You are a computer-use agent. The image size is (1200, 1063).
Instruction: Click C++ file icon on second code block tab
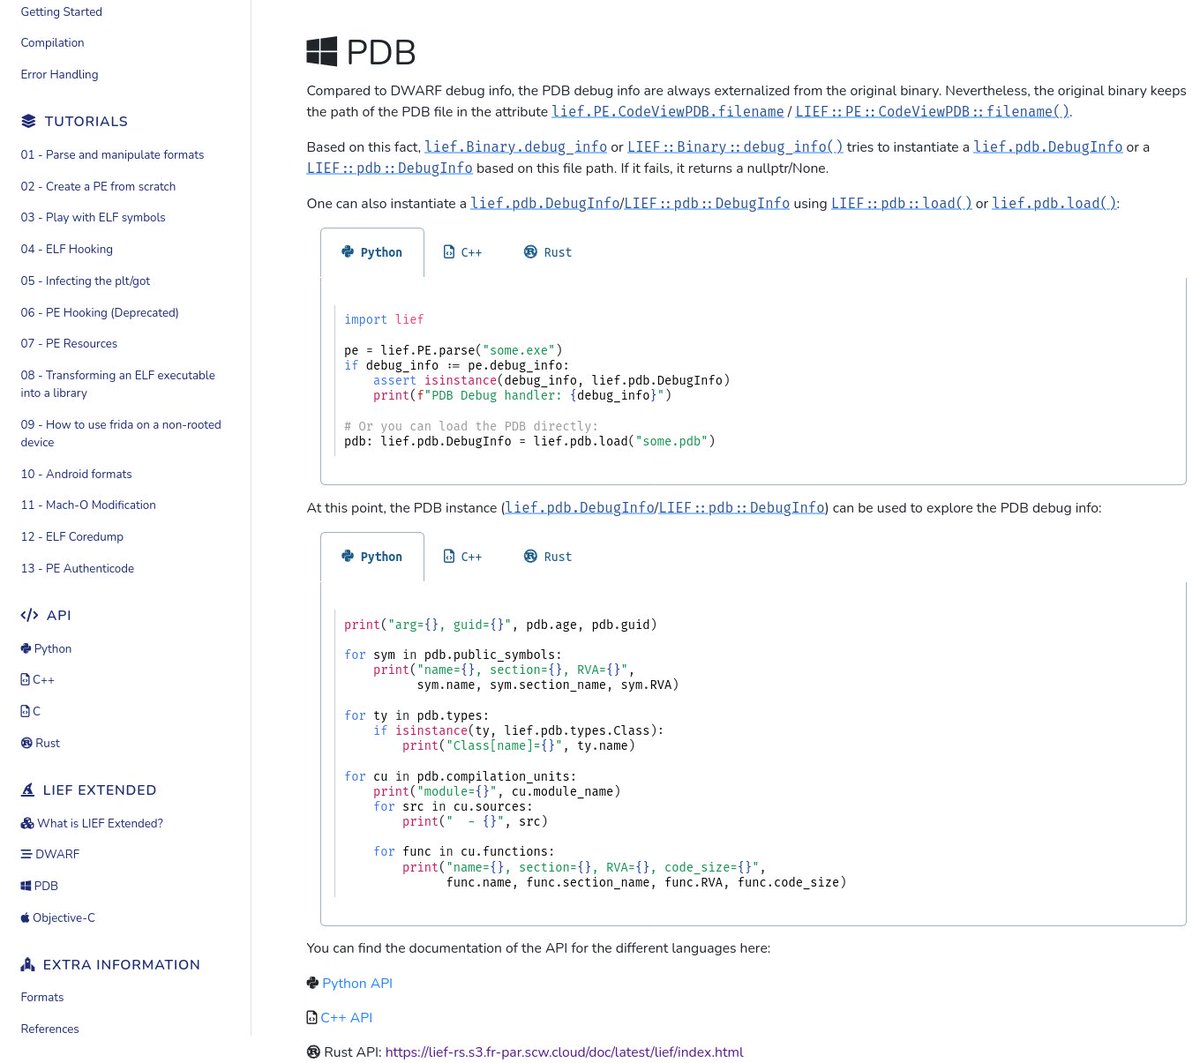coord(449,556)
